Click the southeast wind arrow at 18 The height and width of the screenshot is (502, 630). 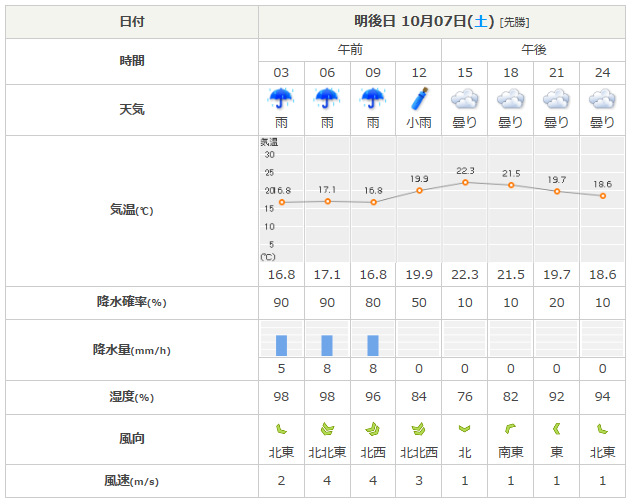511,429
